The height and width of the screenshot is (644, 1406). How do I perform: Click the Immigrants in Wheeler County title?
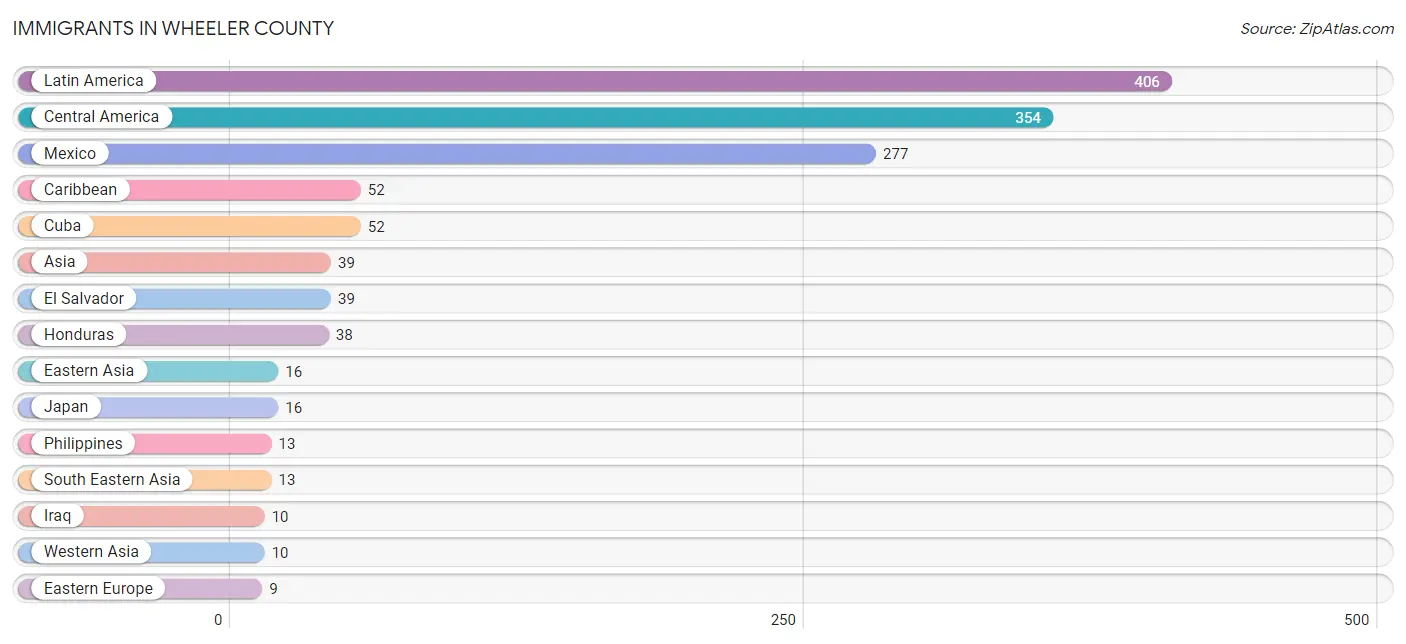tap(173, 28)
